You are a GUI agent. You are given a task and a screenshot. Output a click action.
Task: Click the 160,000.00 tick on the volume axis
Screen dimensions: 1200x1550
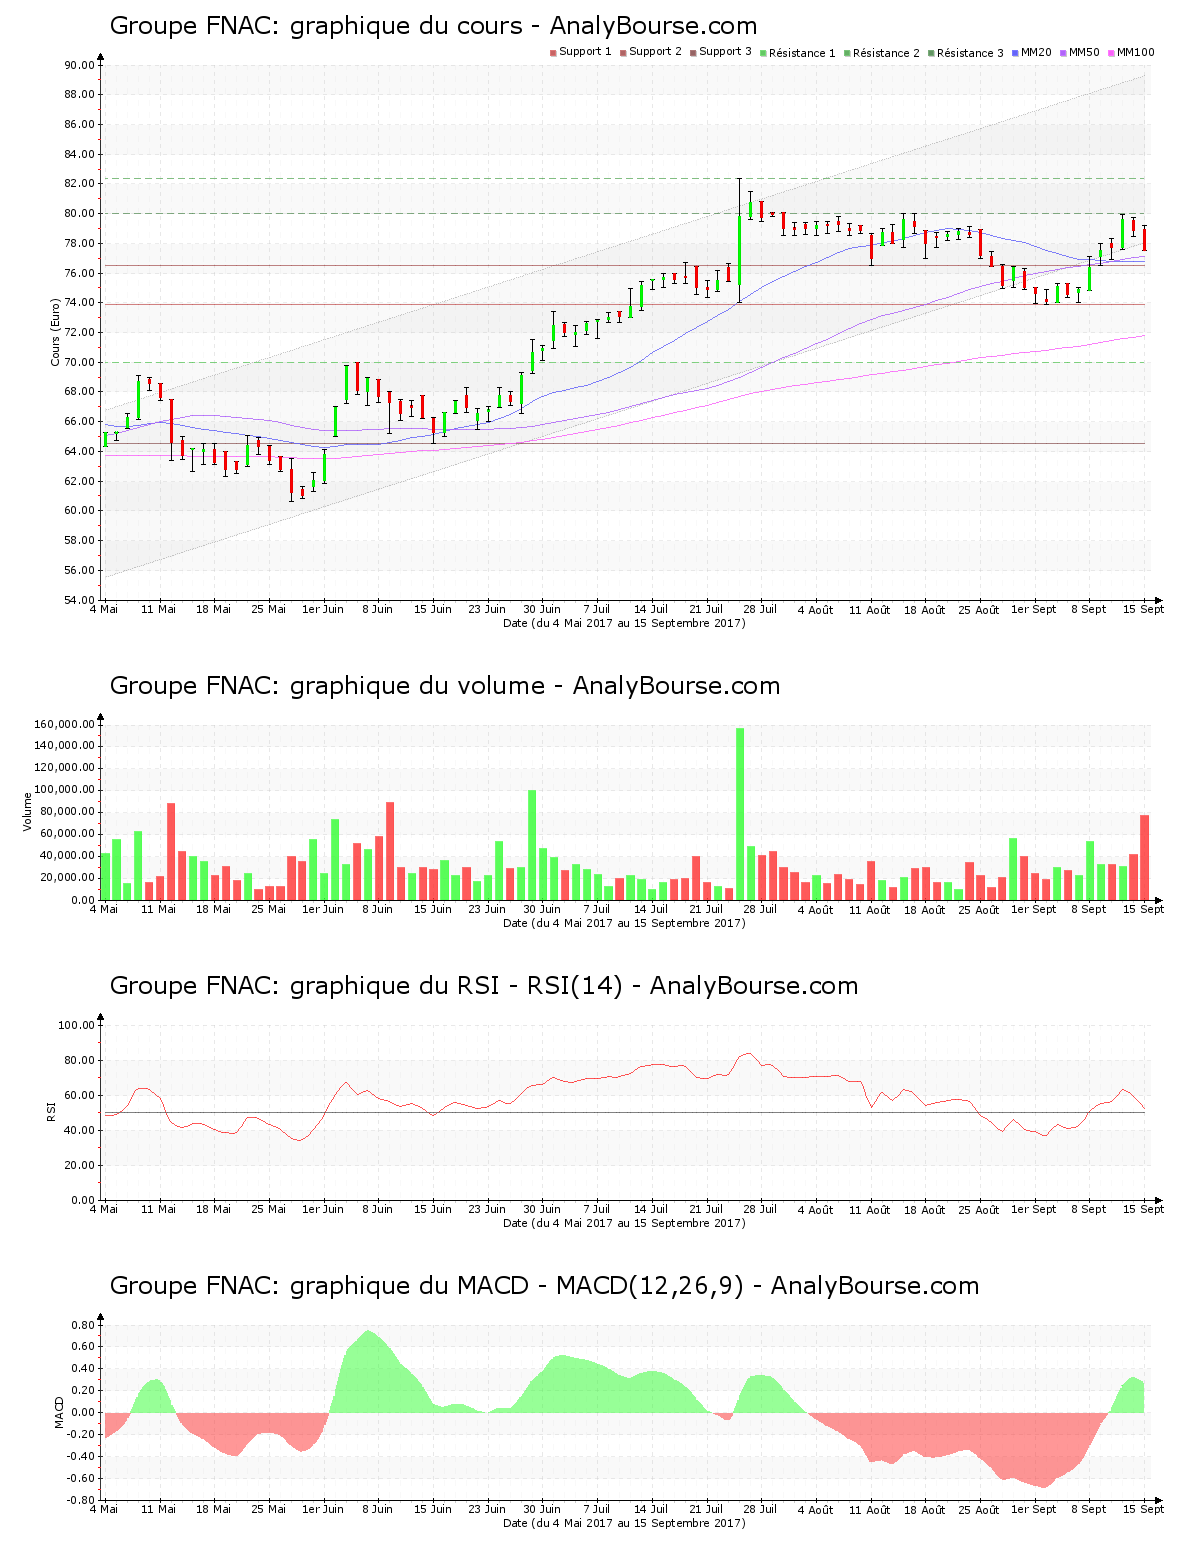(65, 724)
